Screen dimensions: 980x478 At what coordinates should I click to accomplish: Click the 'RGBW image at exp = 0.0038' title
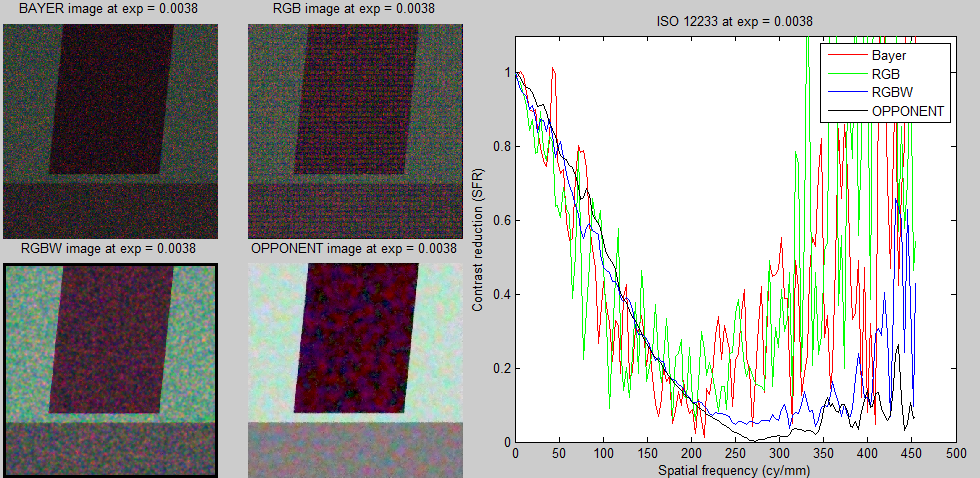coord(110,248)
